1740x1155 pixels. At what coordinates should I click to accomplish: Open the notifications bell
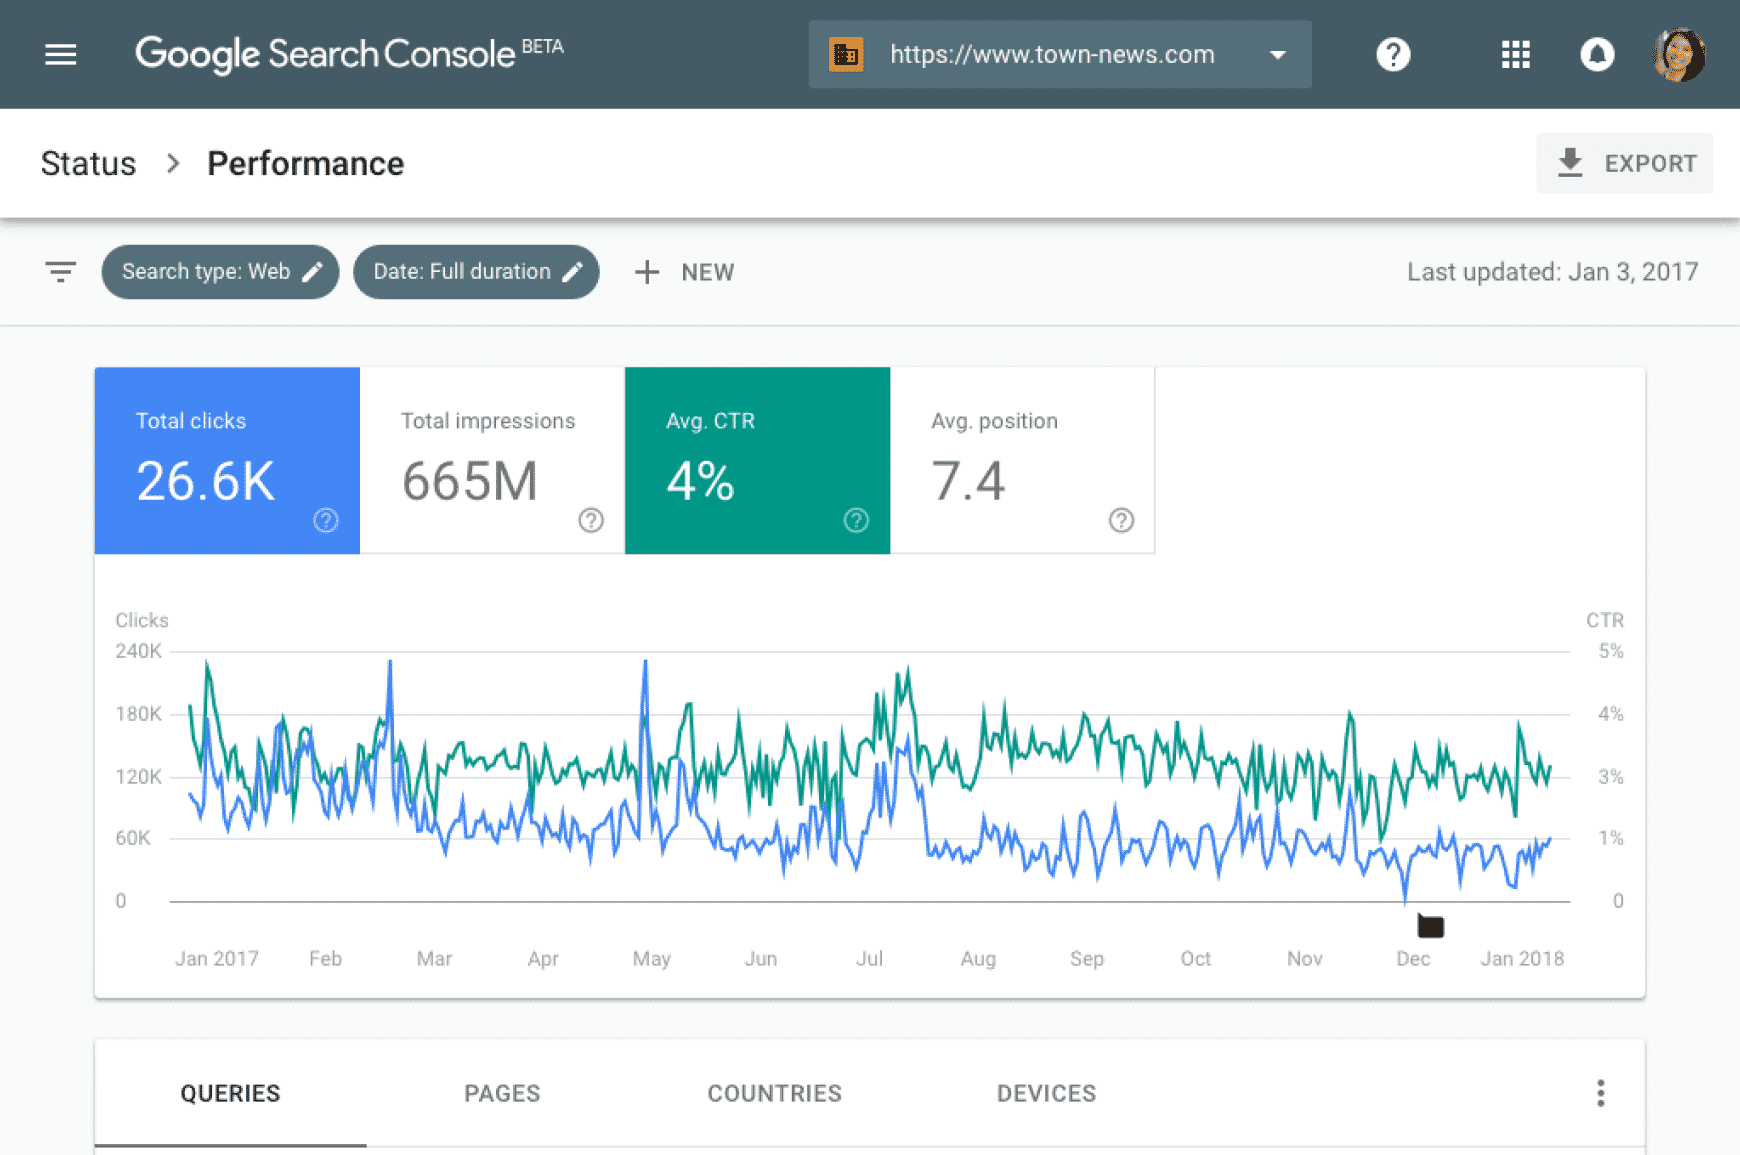[x=1596, y=54]
